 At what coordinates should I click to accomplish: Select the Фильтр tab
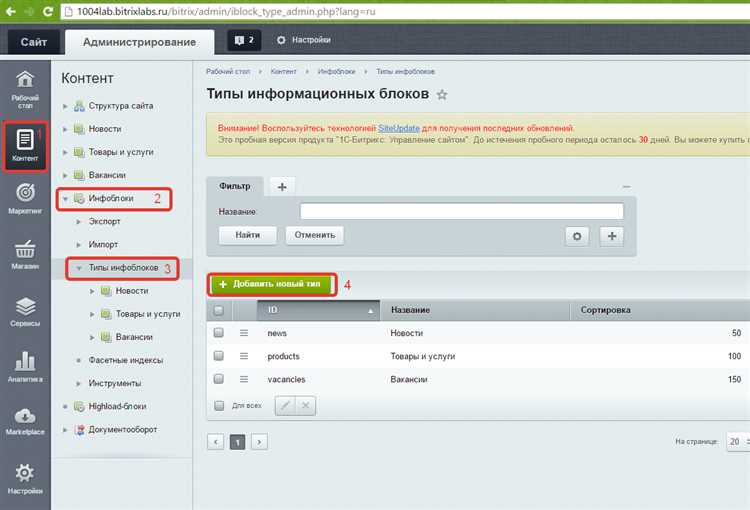tap(235, 186)
